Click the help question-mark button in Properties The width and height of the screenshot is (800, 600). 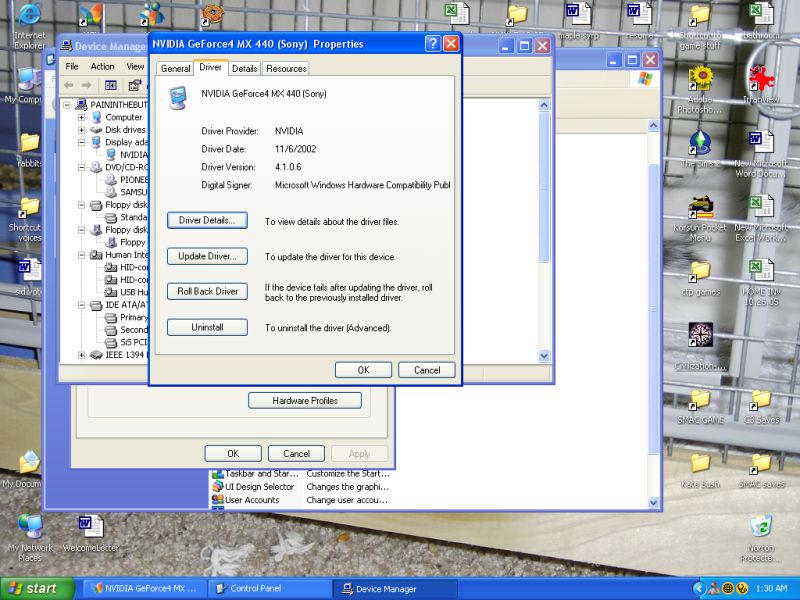[x=432, y=44]
